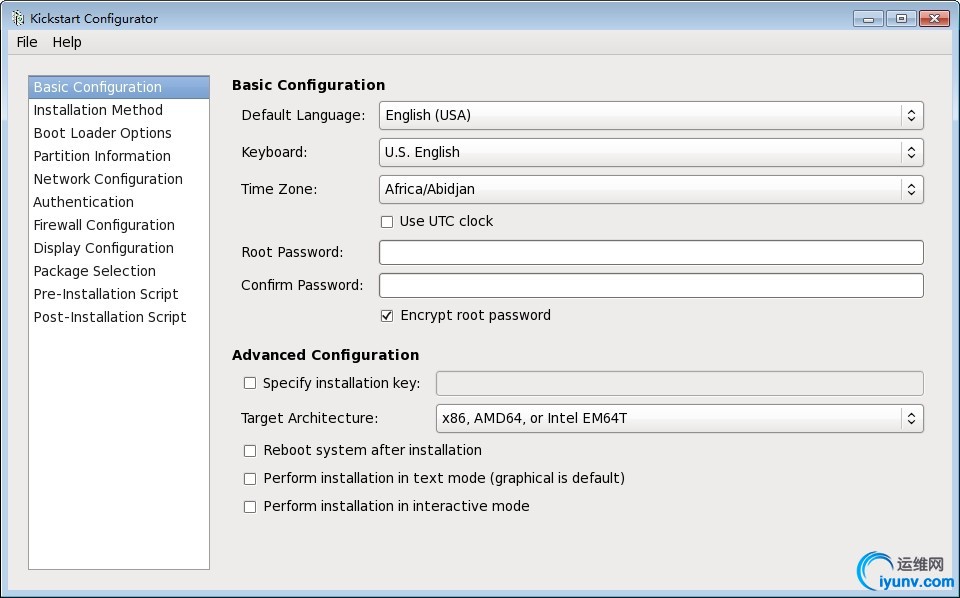Enable Reboot system after installation
This screenshot has height=598, width=960.
[250, 451]
